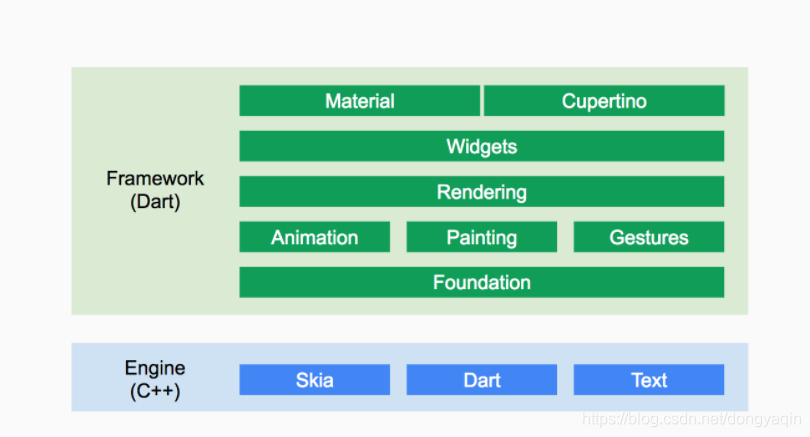Click the Gestures block

pos(649,237)
